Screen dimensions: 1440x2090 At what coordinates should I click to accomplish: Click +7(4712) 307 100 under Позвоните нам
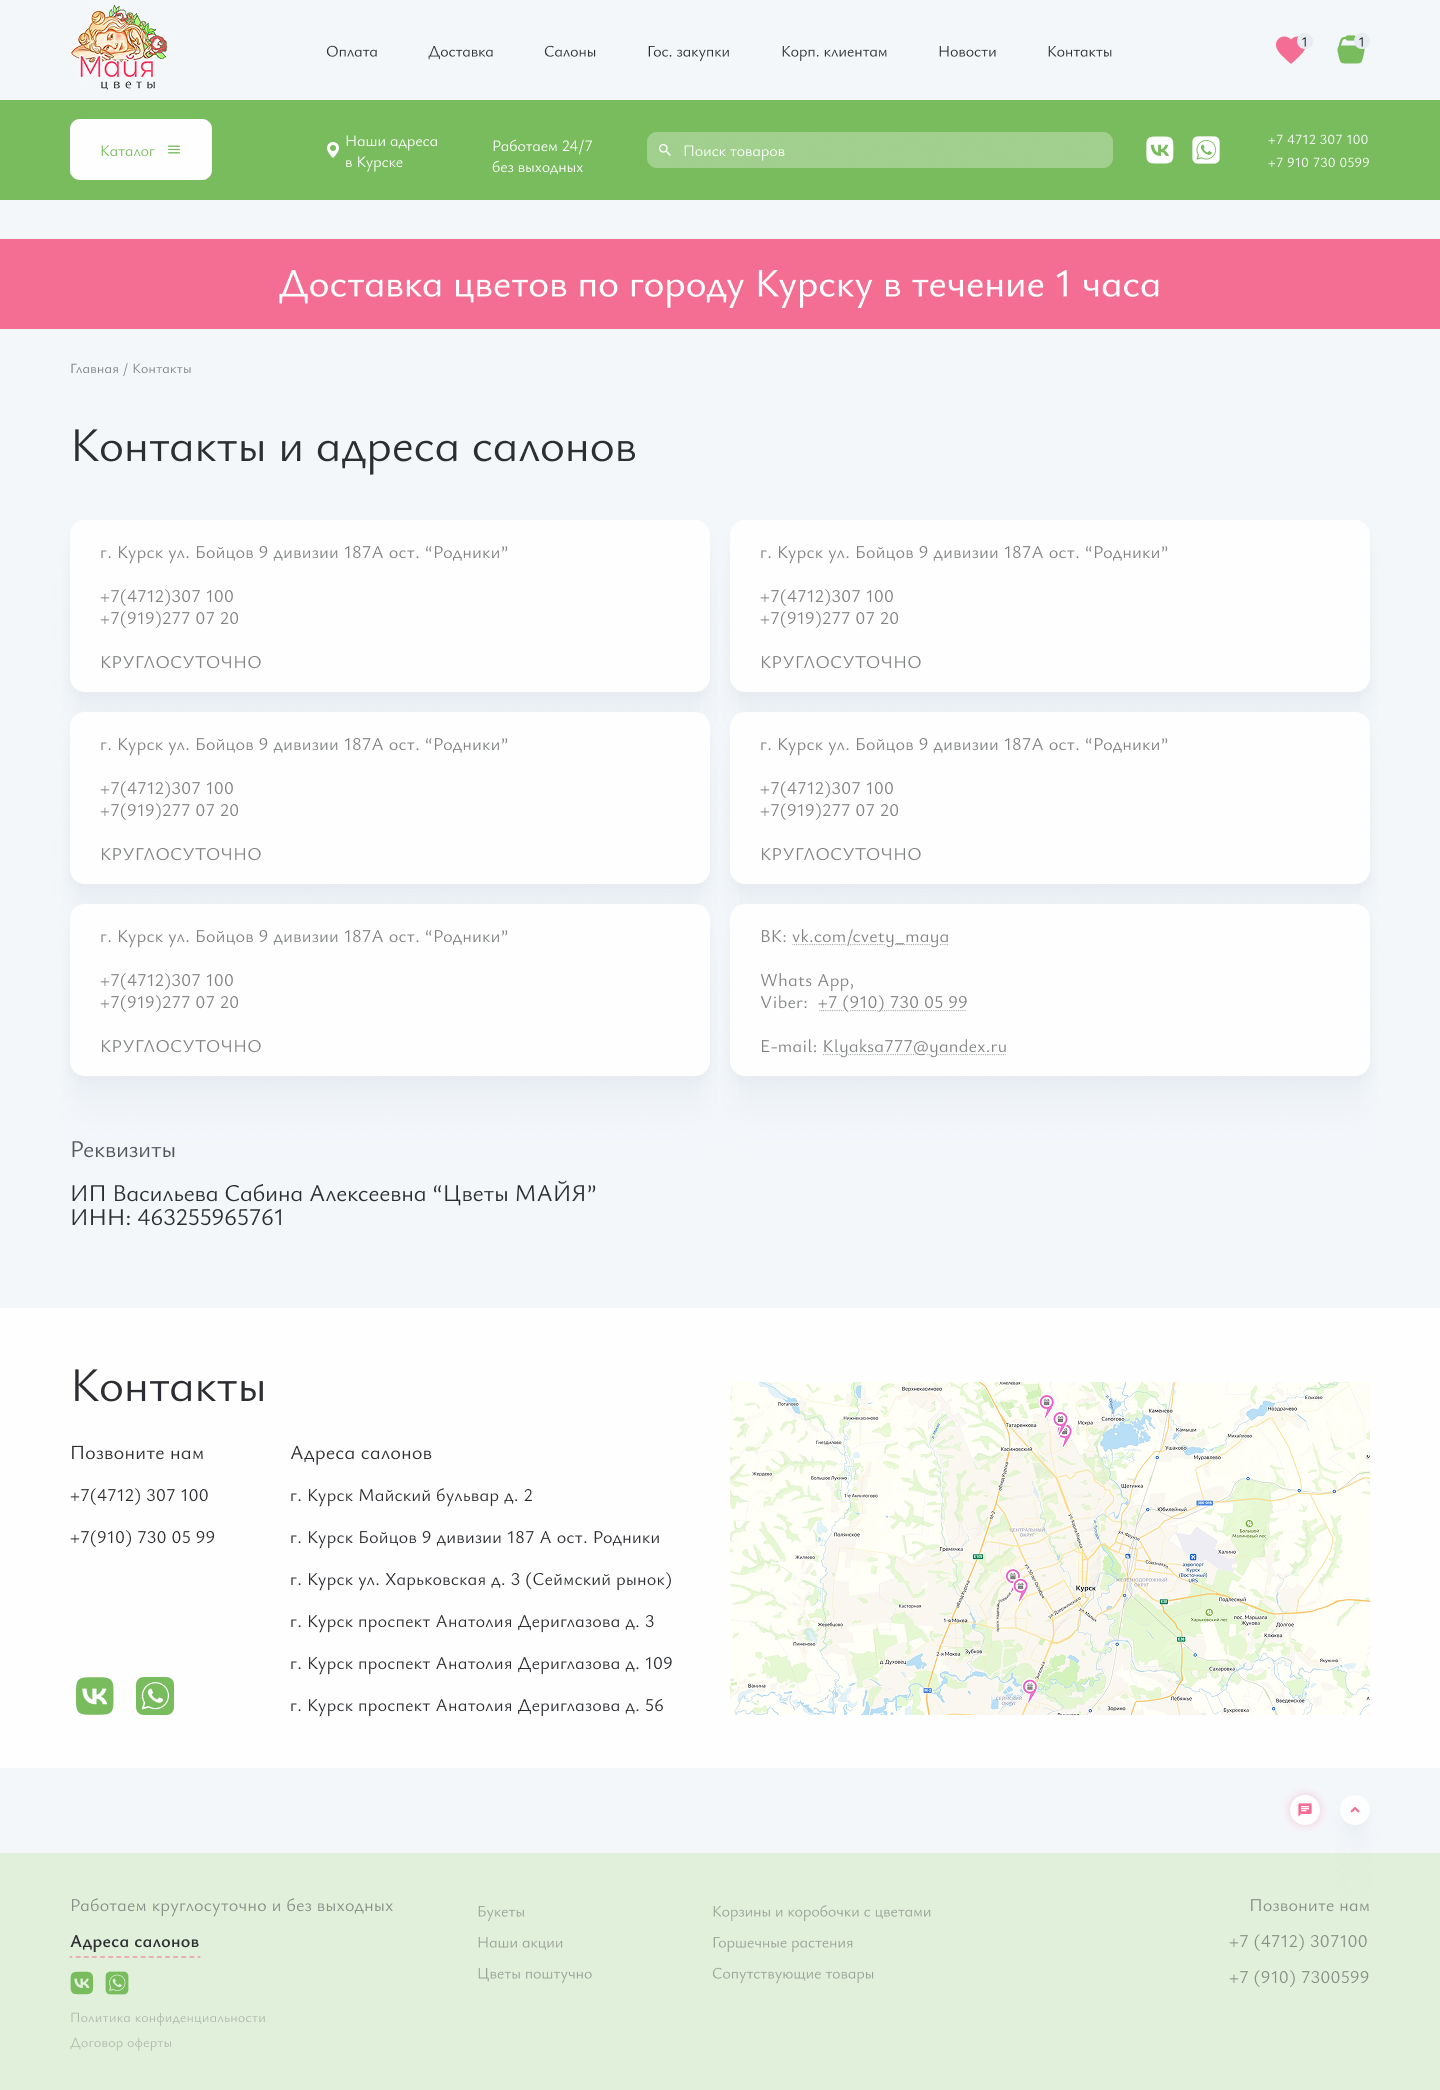tap(139, 1495)
